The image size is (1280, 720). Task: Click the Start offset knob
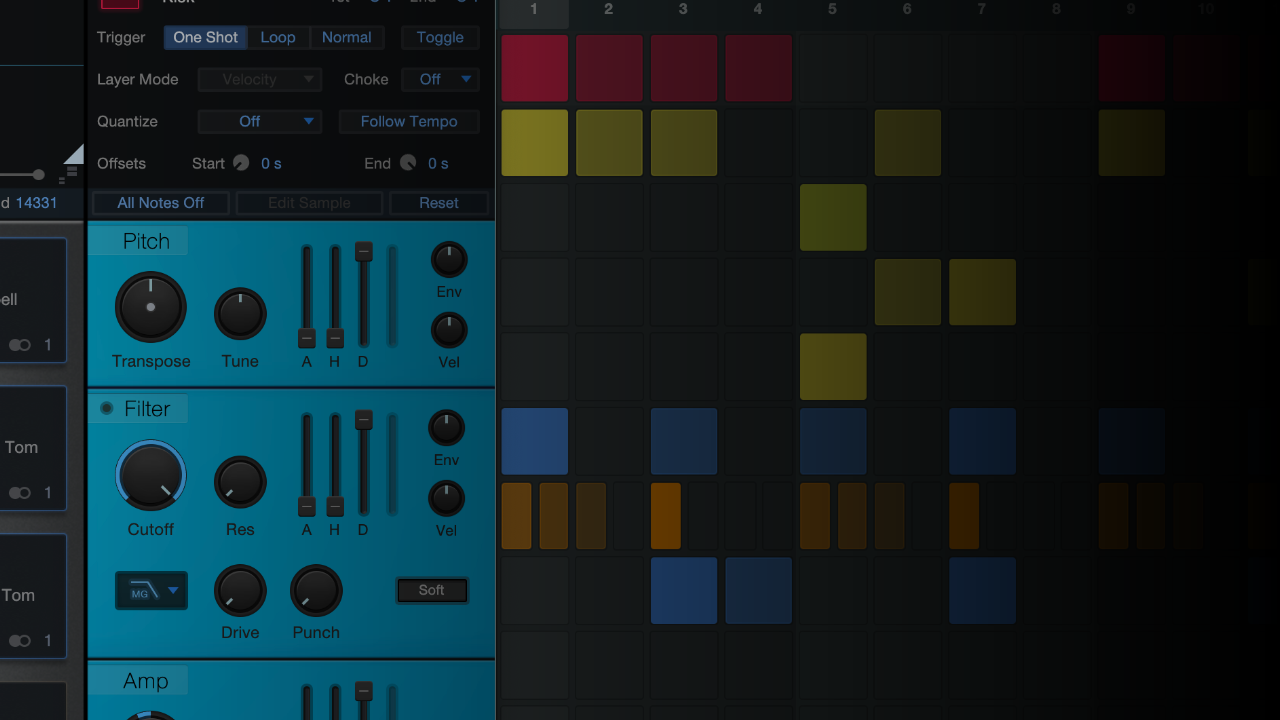coord(241,163)
